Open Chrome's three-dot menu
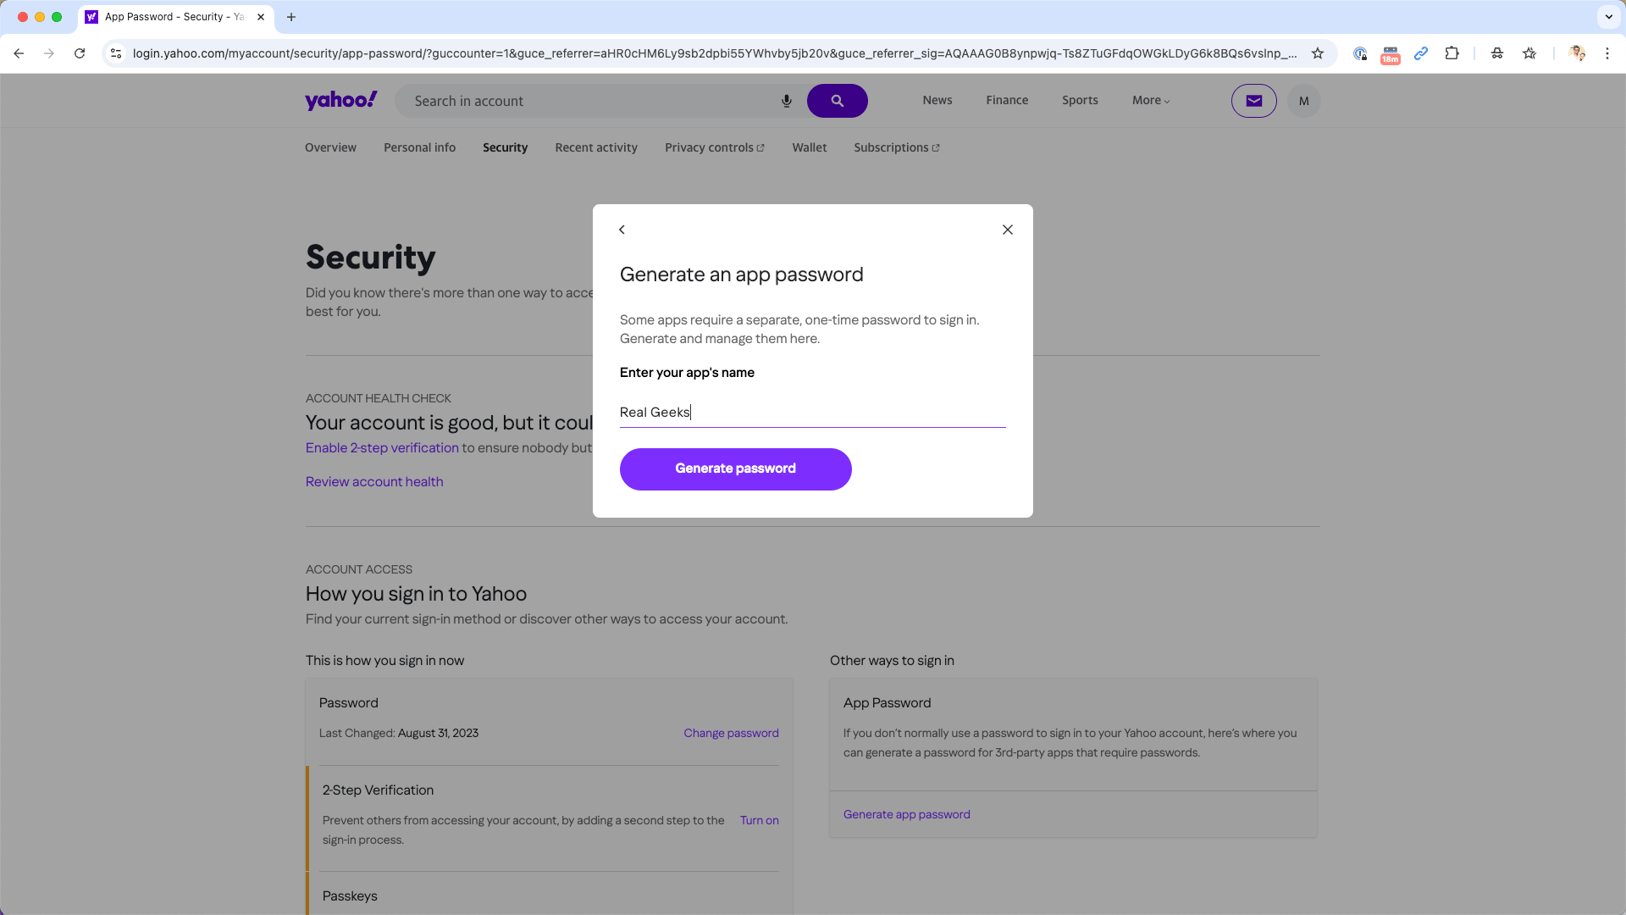Image resolution: width=1626 pixels, height=915 pixels. tap(1607, 54)
